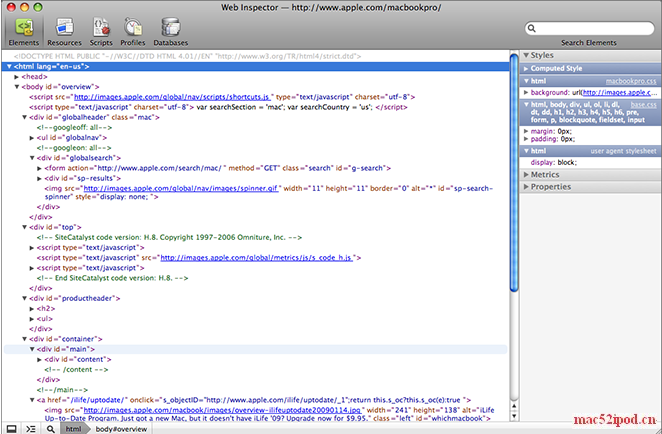662x434 pixels.
Task: Click the inspect element magnifier in status bar
Action: coord(50,429)
